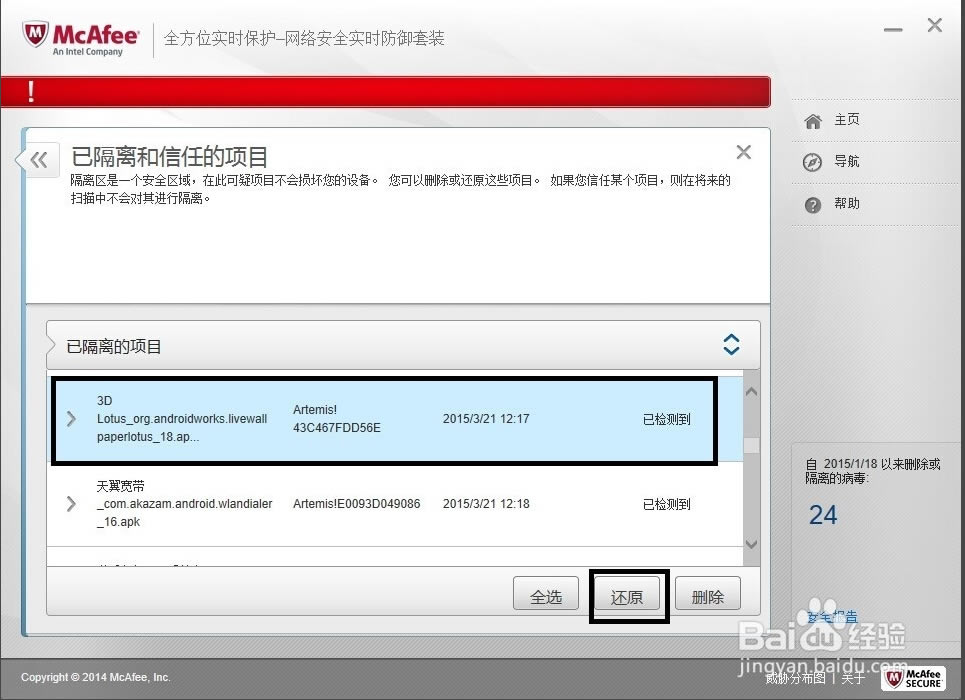This screenshot has height=700, width=965.
Task: Click the question mark help icon
Action: tap(813, 204)
